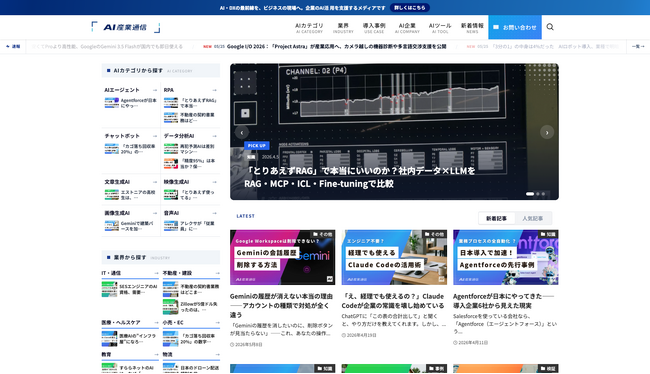
Task: Open the Agentforceが日本にやってきた article title
Action: click(504, 301)
